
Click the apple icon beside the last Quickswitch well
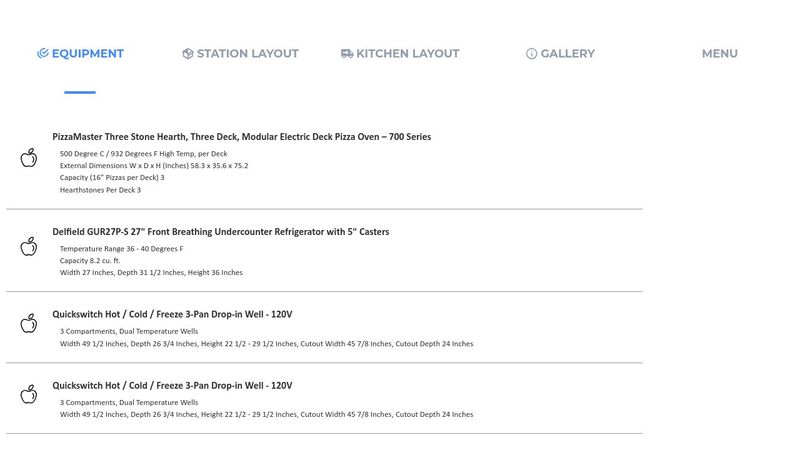(x=29, y=394)
